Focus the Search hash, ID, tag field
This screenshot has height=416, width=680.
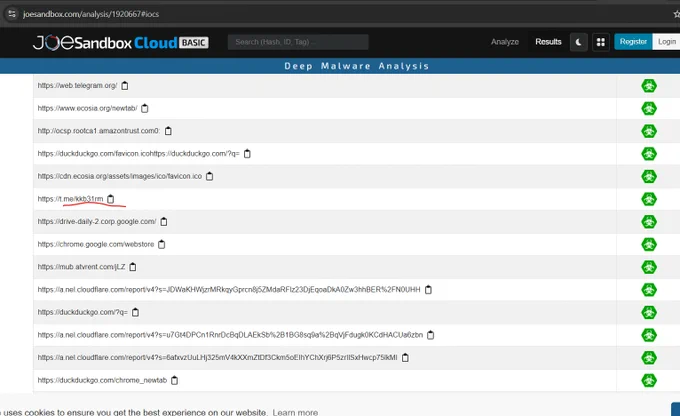pyautogui.click(x=298, y=42)
